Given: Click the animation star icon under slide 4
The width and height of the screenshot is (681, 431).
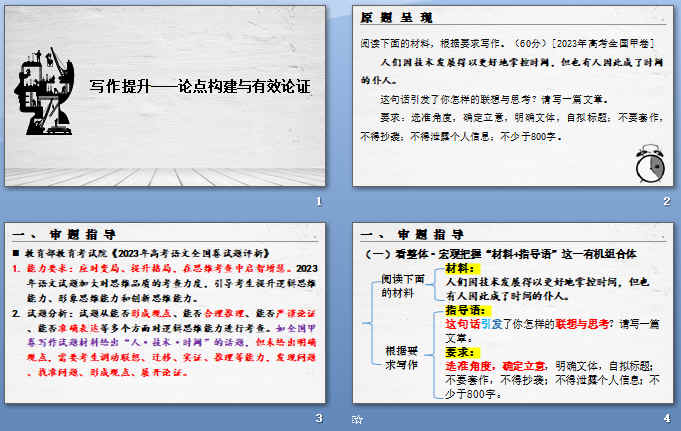Looking at the screenshot, I should click(358, 420).
